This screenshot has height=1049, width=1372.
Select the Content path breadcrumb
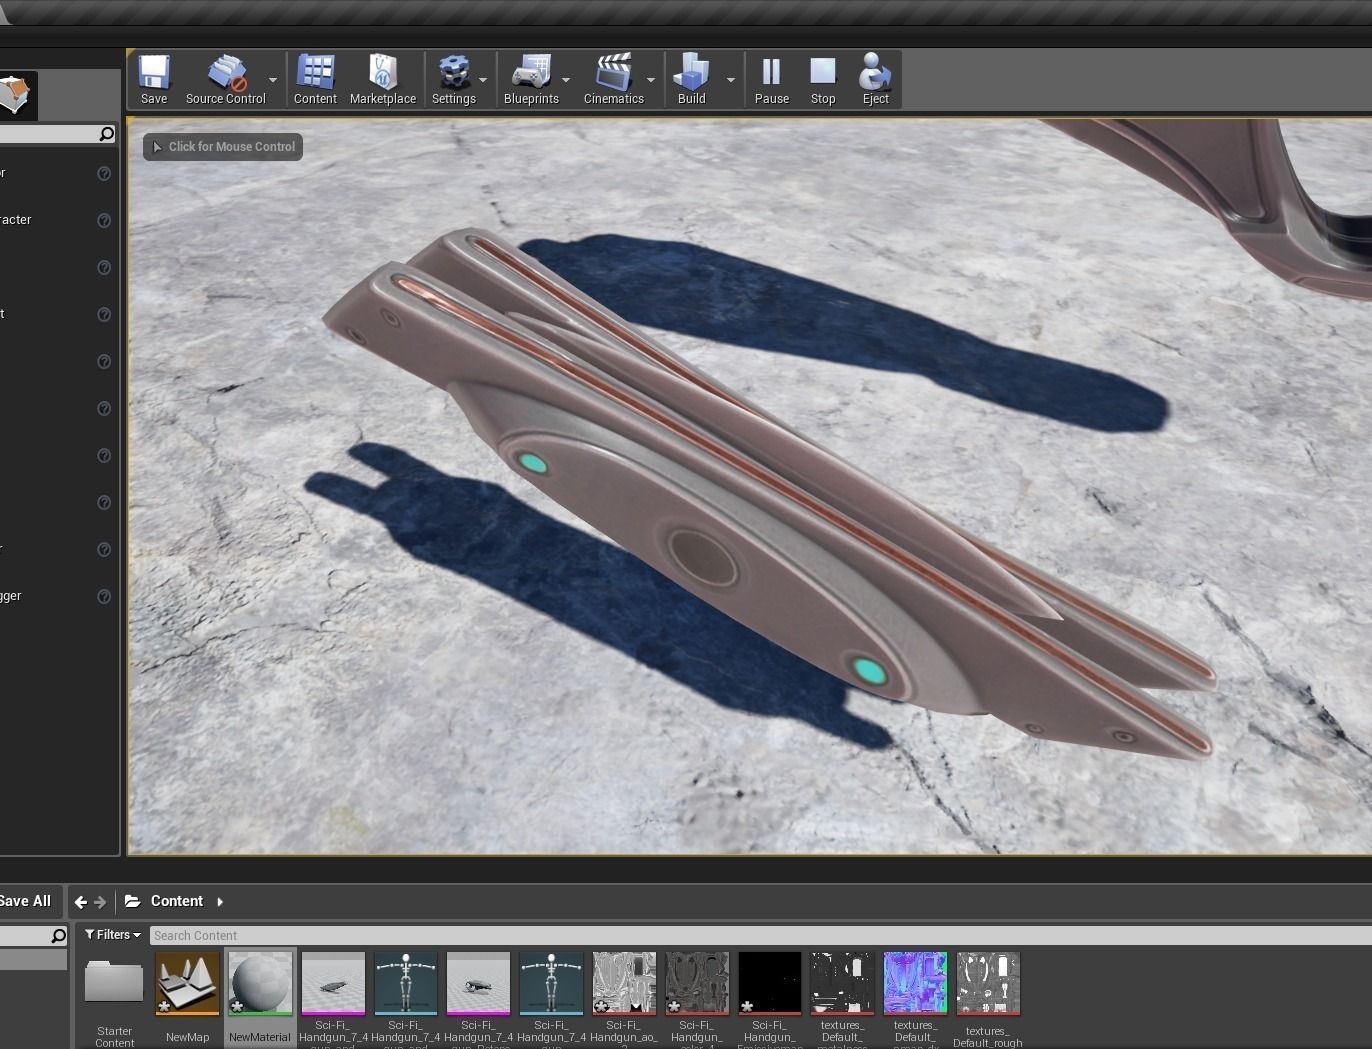[x=177, y=901]
